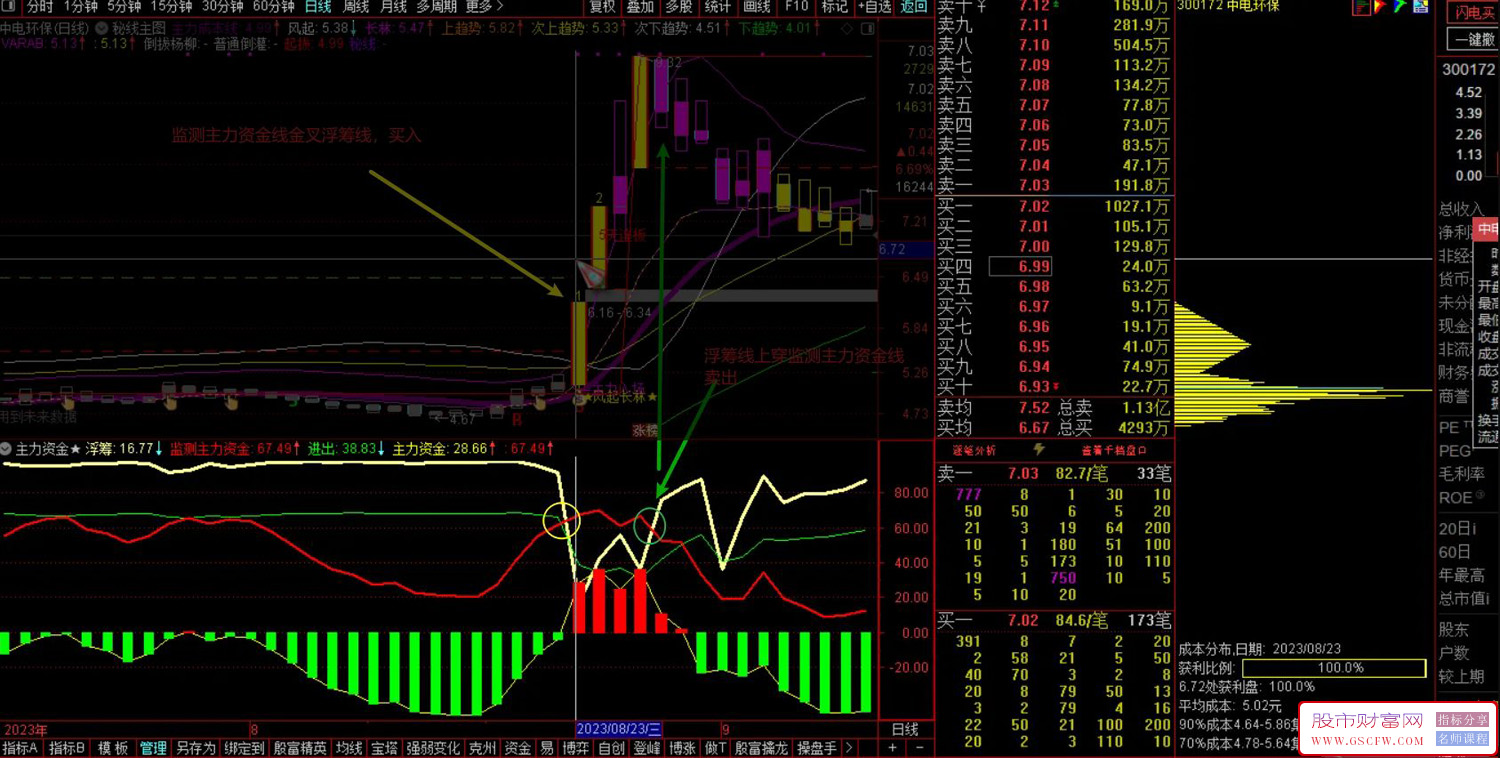This screenshot has width=1500, height=758.
Task: Click the 返回 back button
Action: click(x=914, y=7)
